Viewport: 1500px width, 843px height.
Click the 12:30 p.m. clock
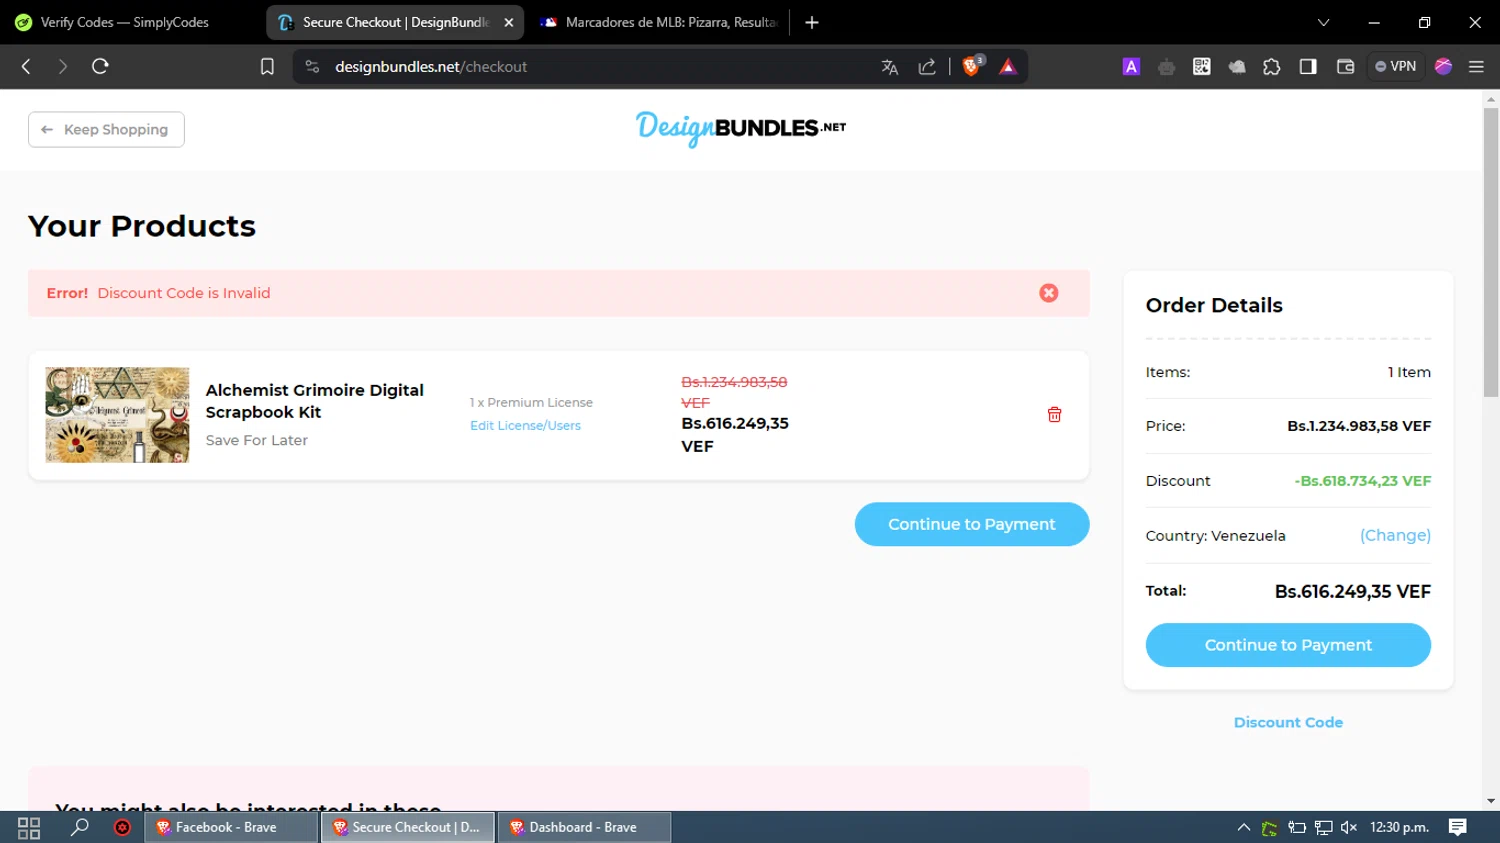point(1399,827)
